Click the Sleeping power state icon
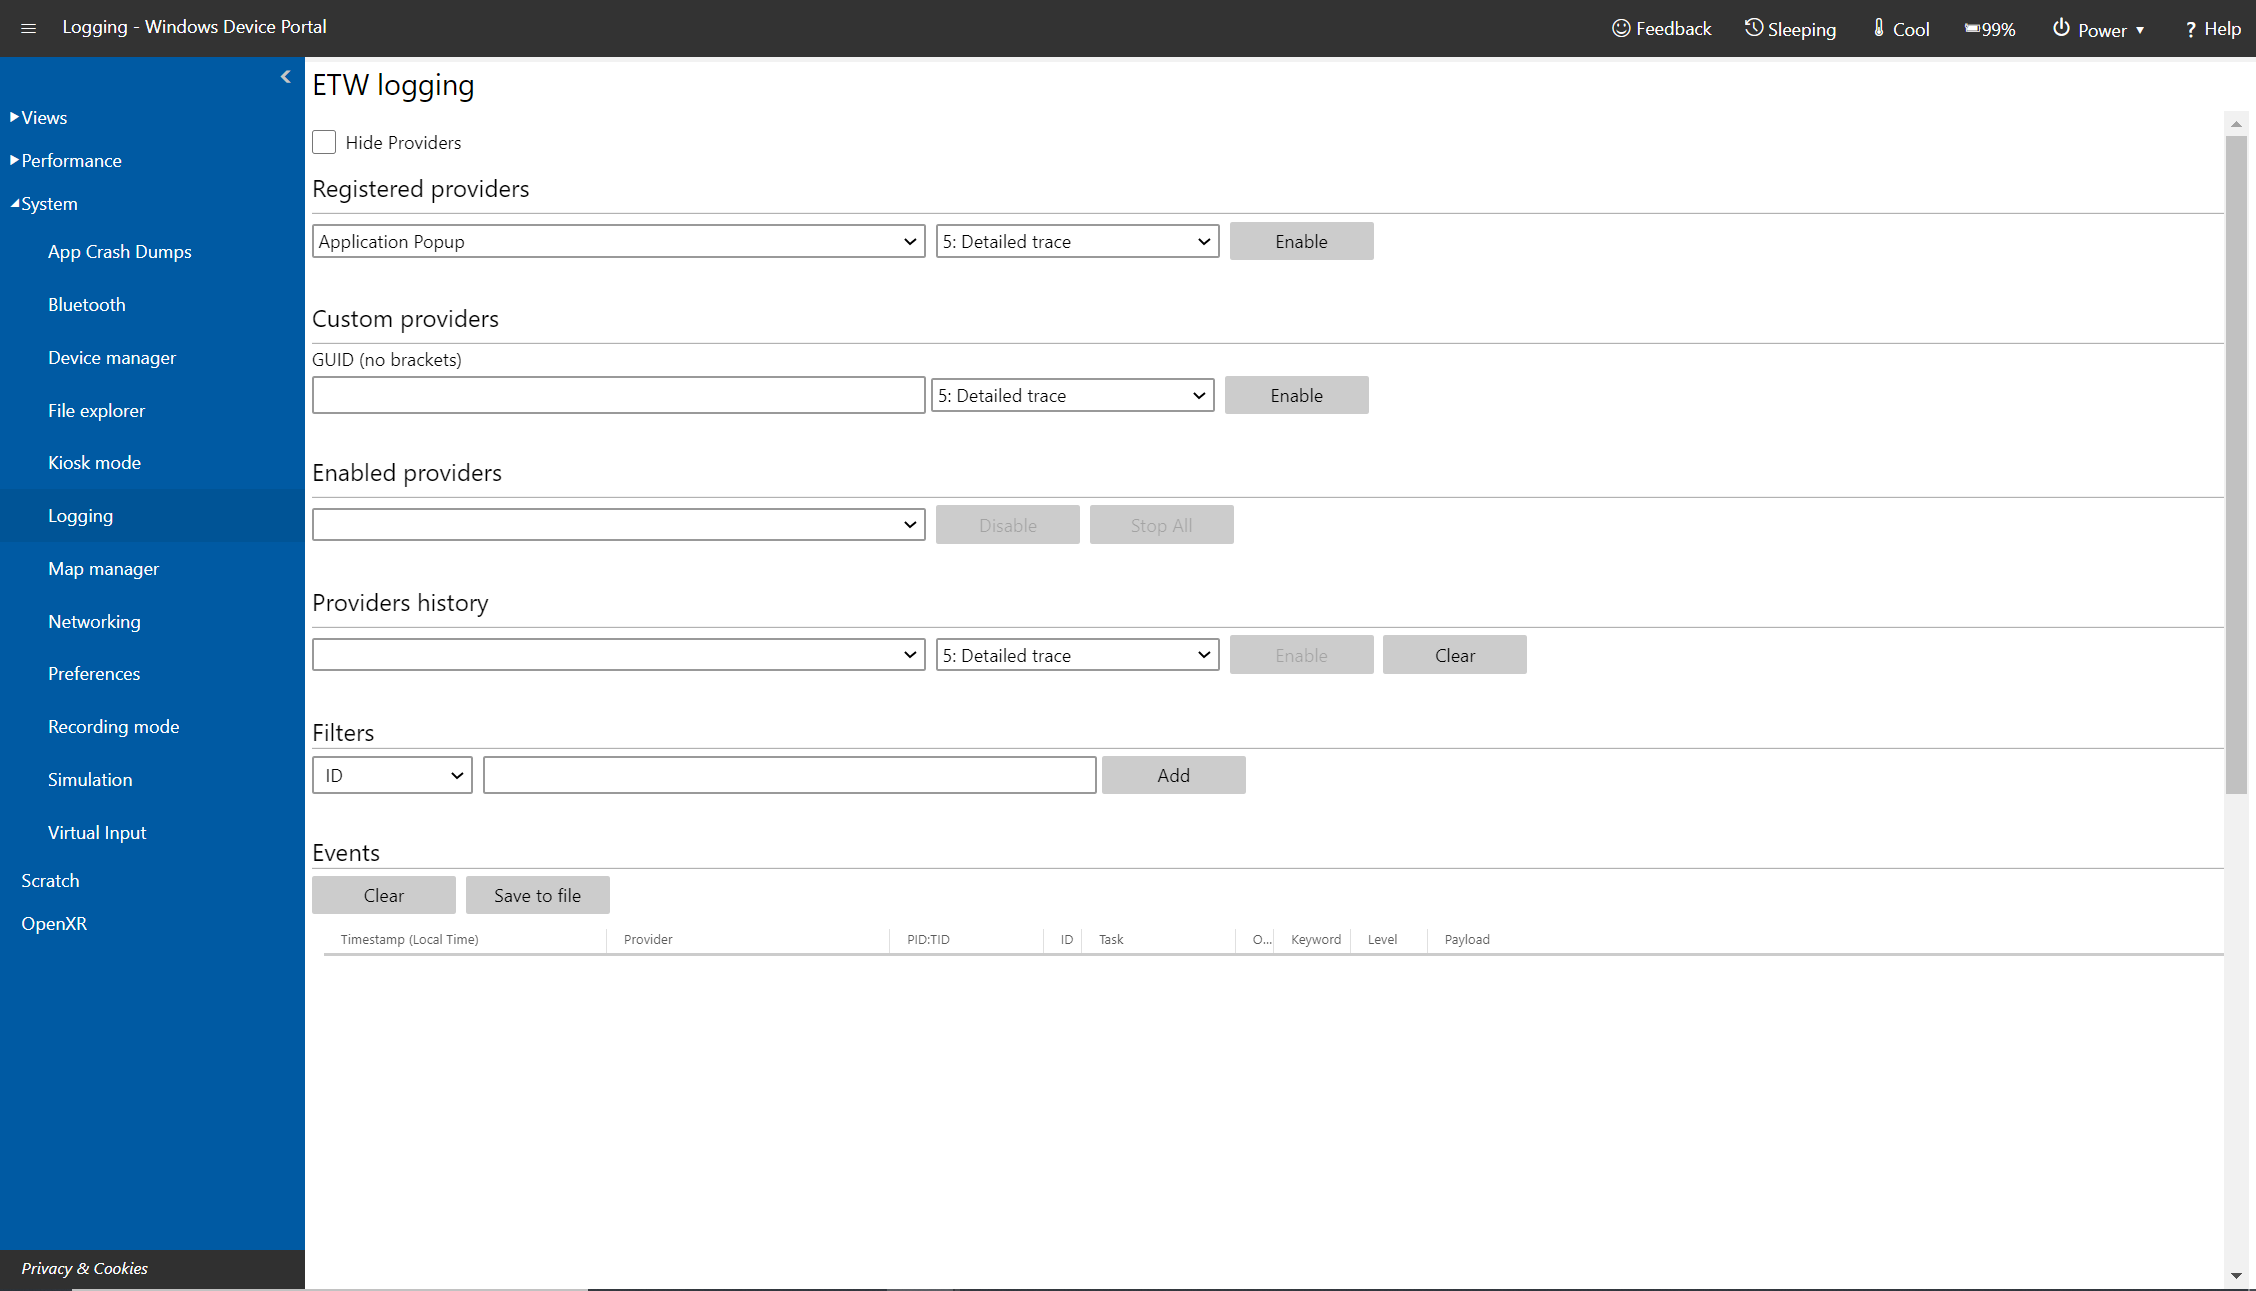The width and height of the screenshot is (2256, 1291). 1752,28
